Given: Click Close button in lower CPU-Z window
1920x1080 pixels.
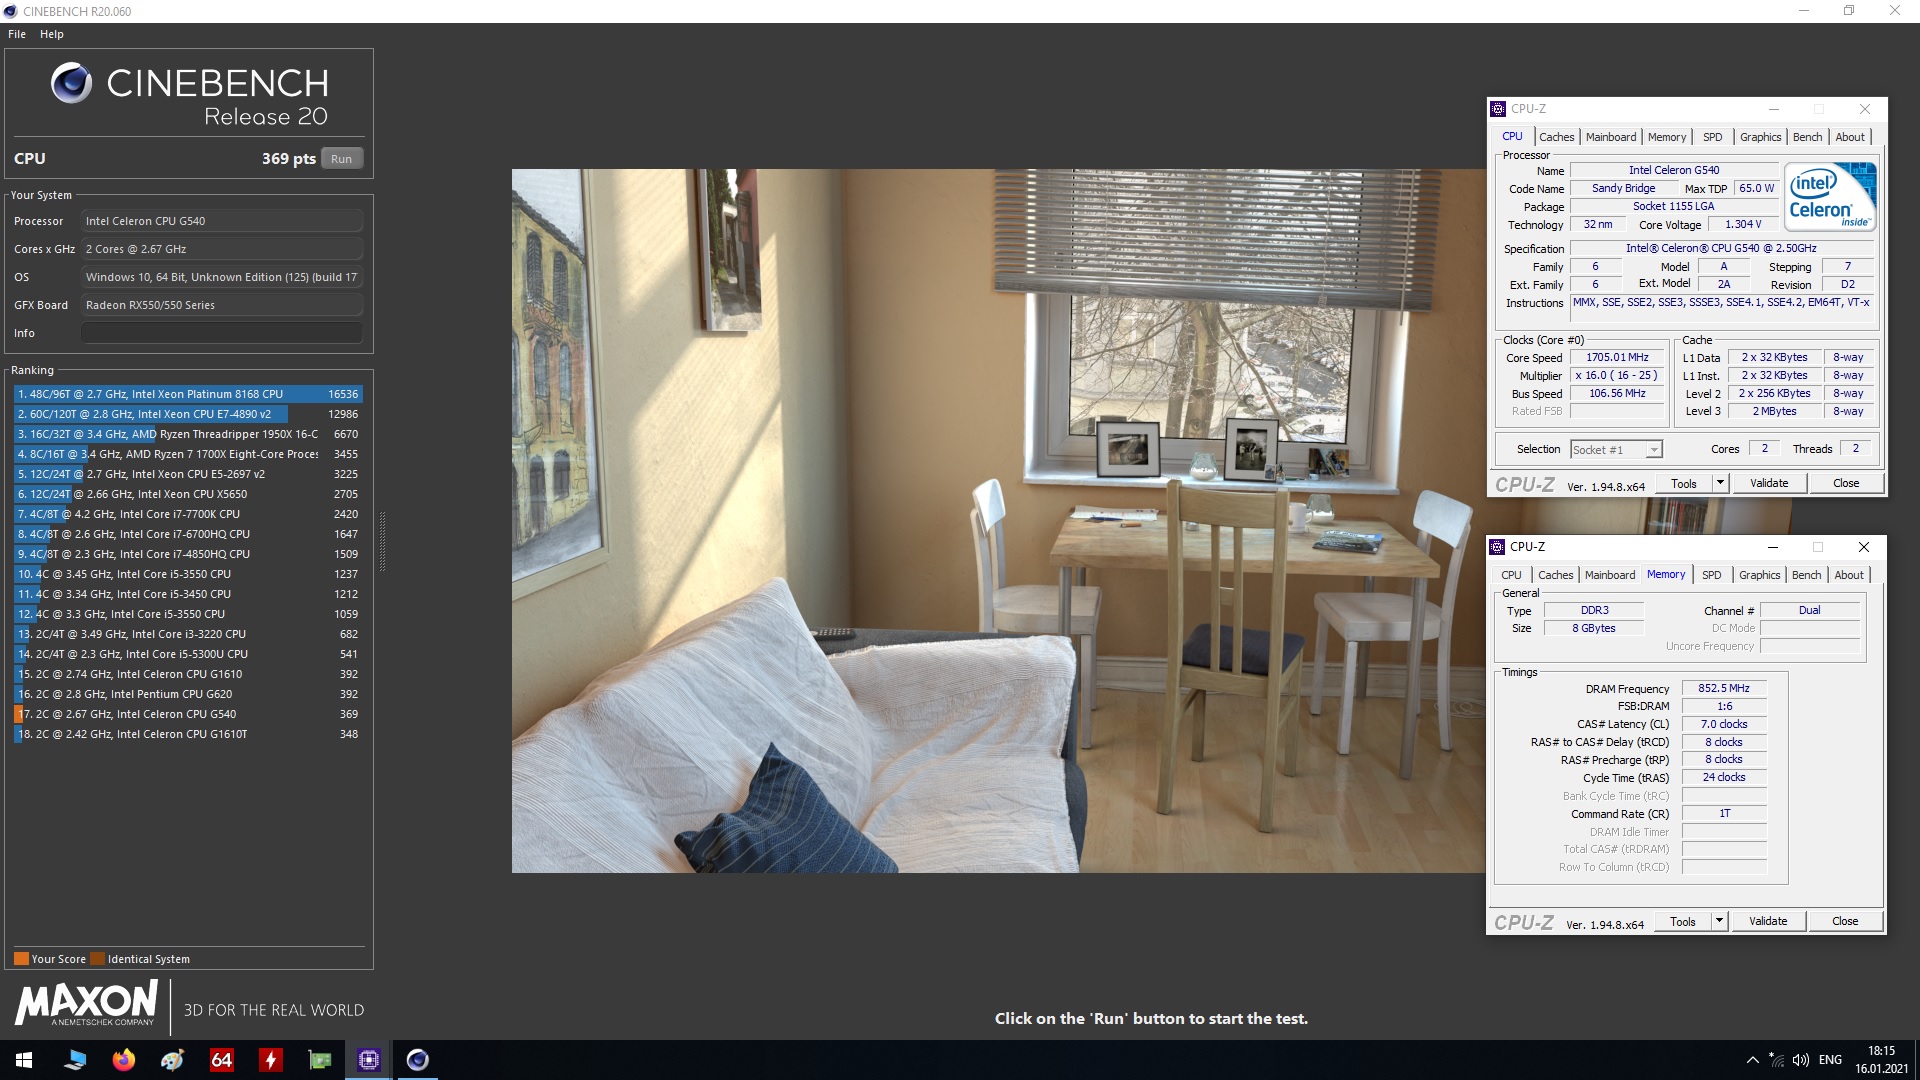Looking at the screenshot, I should coord(1845,921).
